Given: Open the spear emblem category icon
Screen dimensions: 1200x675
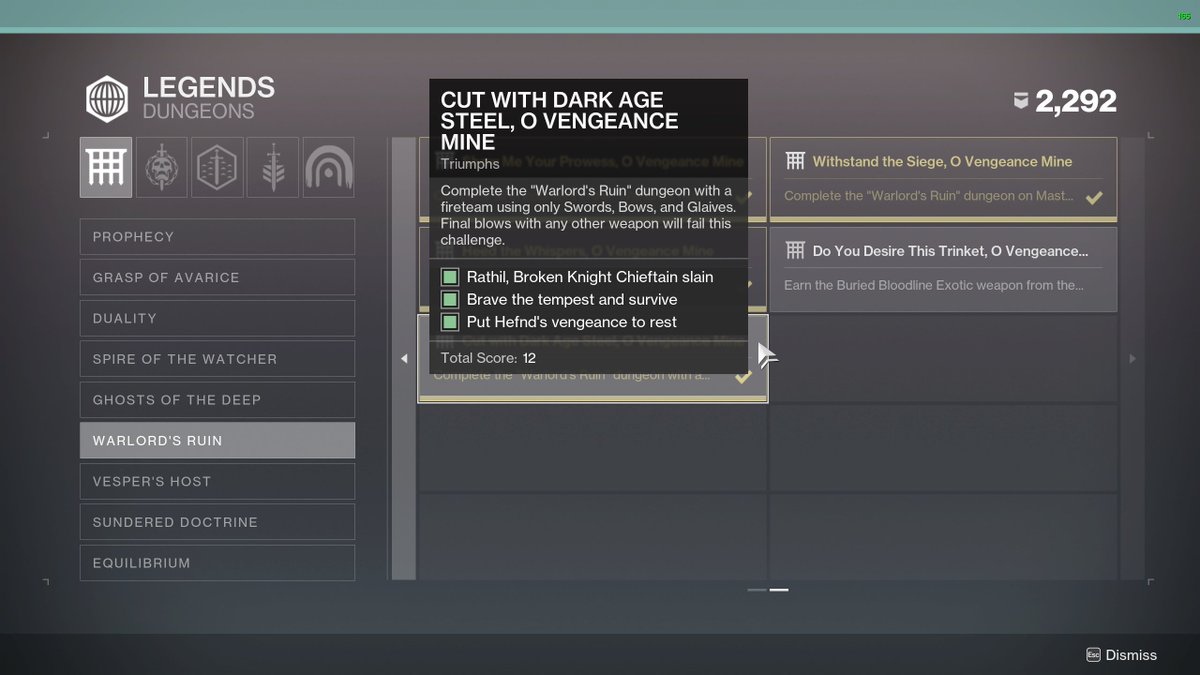Looking at the screenshot, I should pyautogui.click(x=273, y=167).
